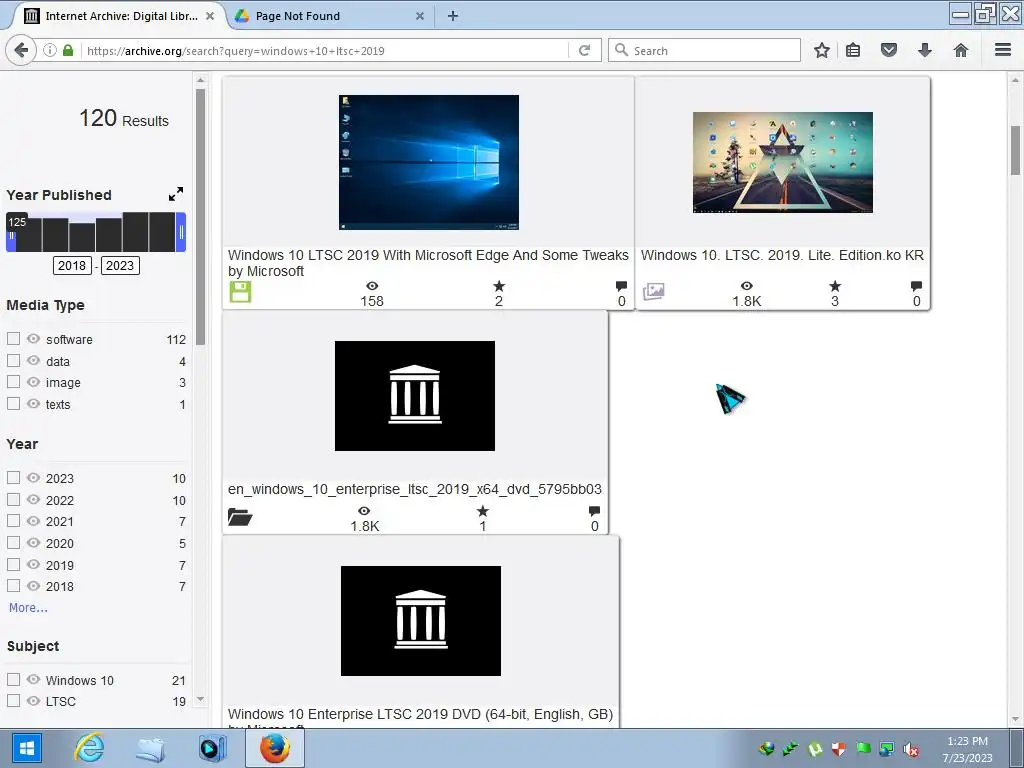This screenshot has width=1024, height=768.
Task: Open the media player taskbar icon
Action: pos(212,748)
